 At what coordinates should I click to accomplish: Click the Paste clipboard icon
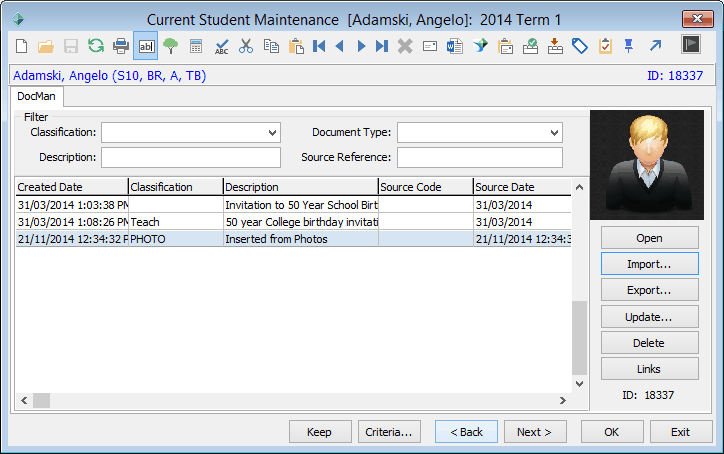point(296,46)
